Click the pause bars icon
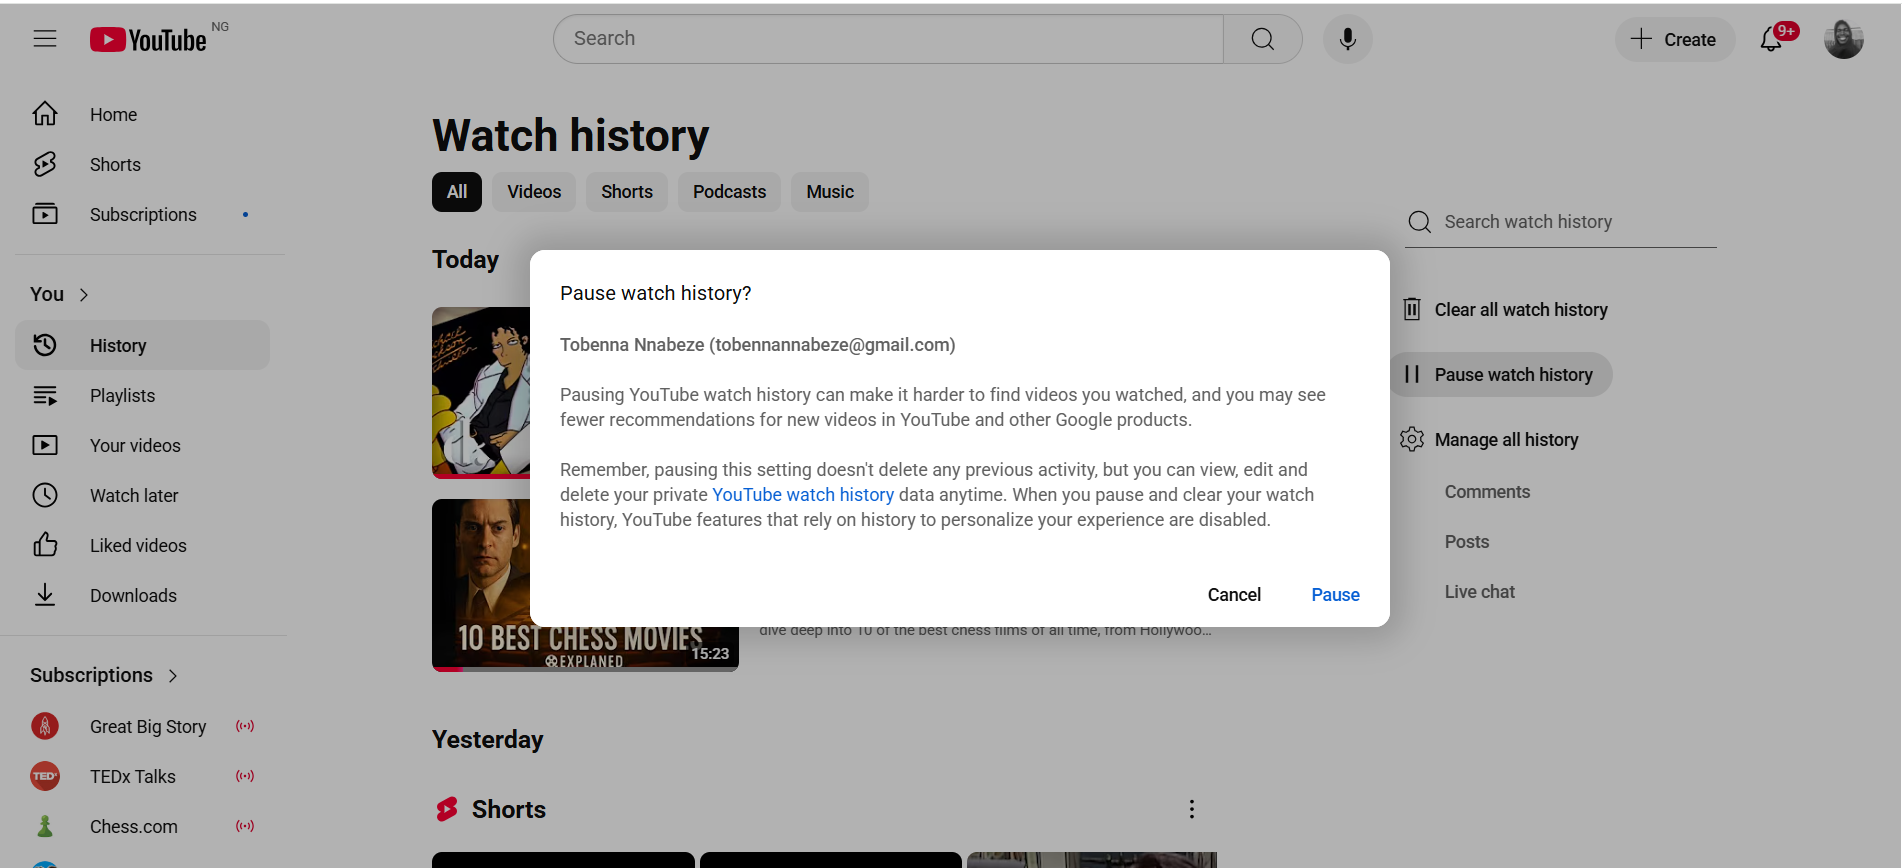 [1412, 375]
